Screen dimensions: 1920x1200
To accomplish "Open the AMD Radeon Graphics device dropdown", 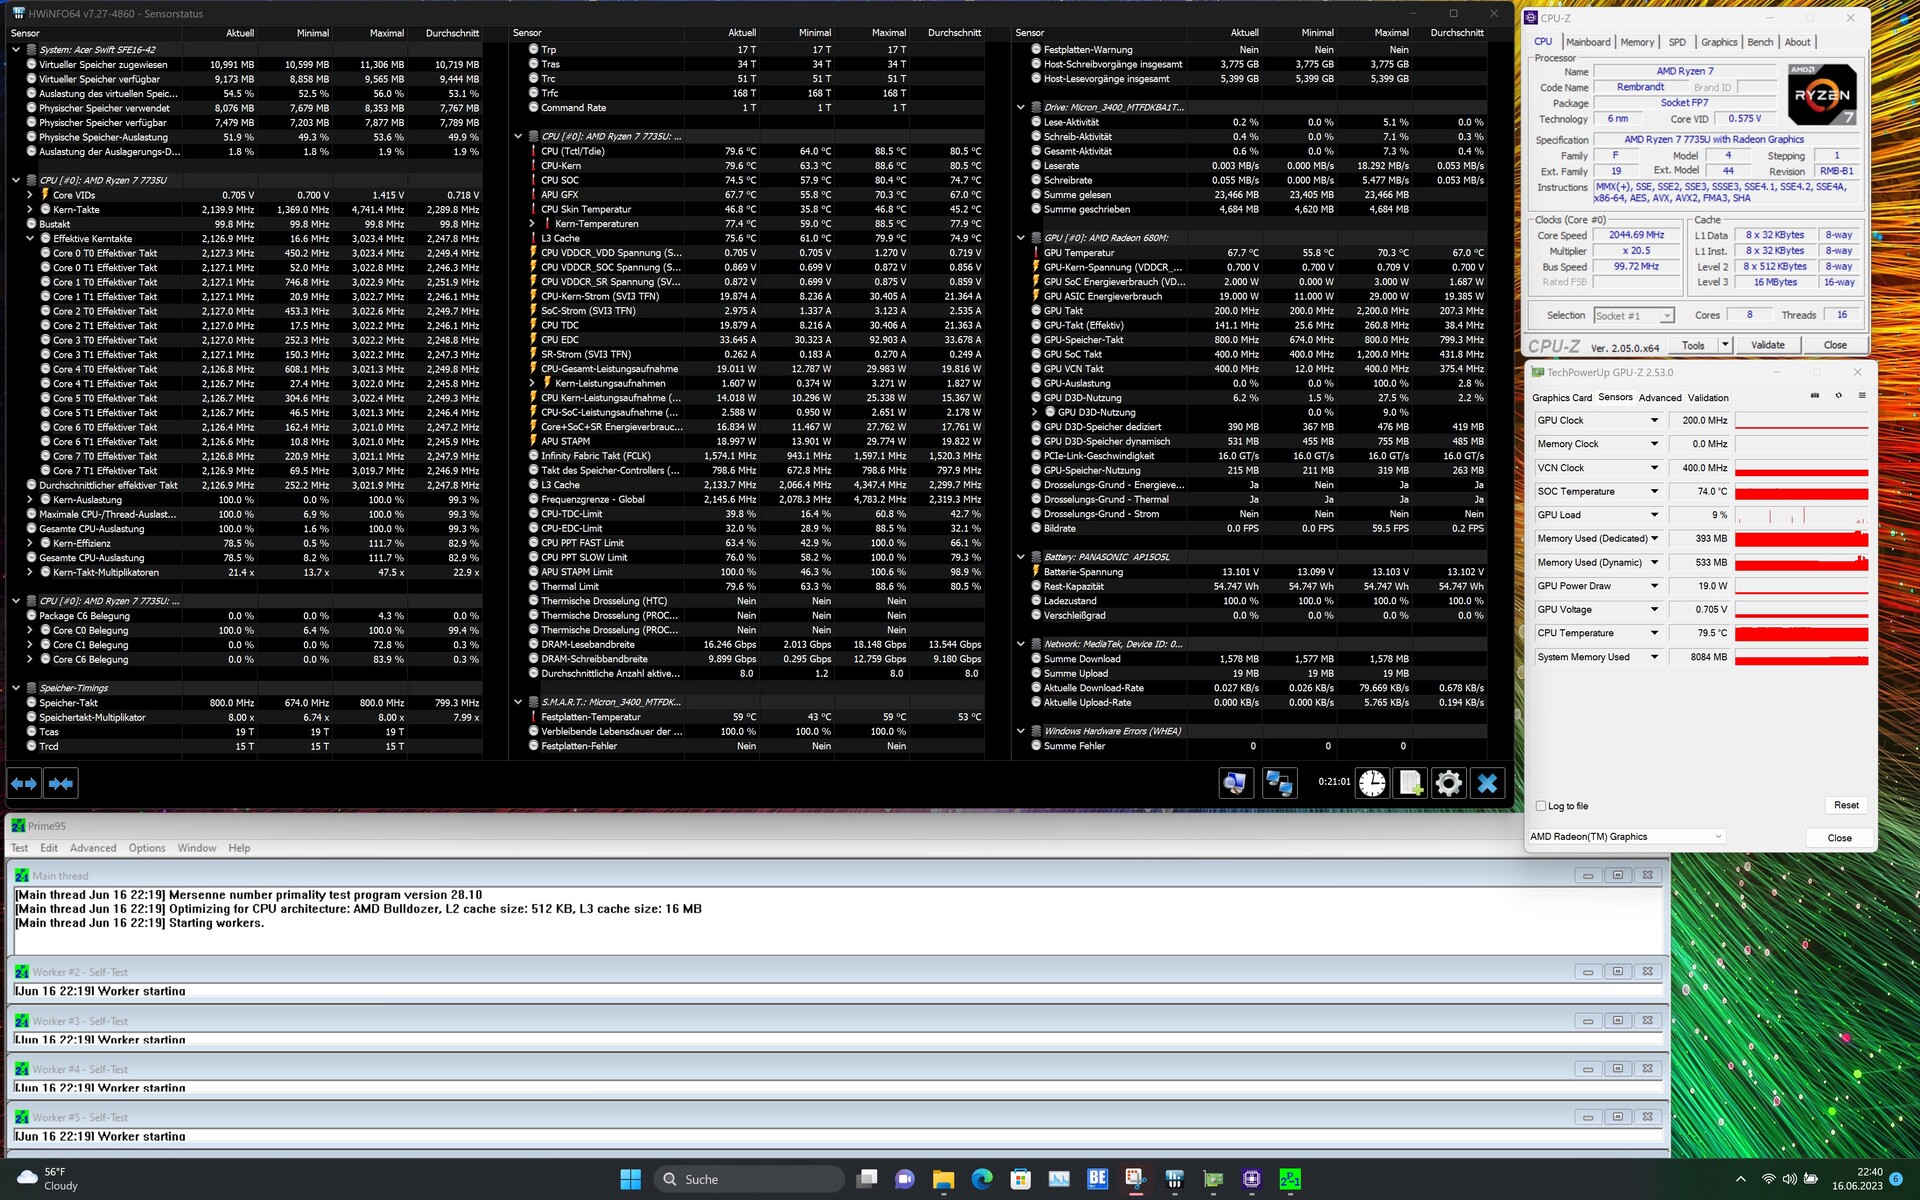I will (x=1718, y=837).
